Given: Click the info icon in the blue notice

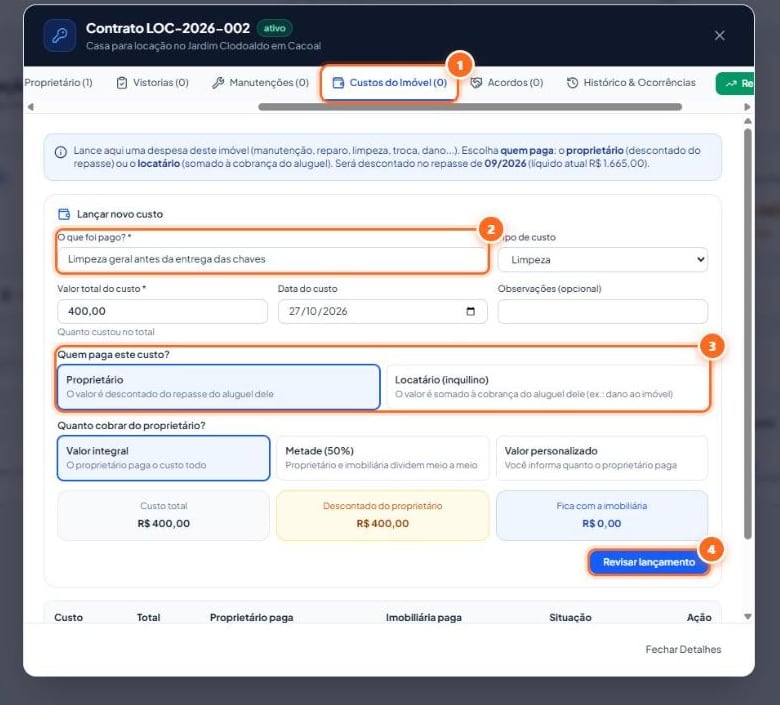Looking at the screenshot, I should click(61, 152).
